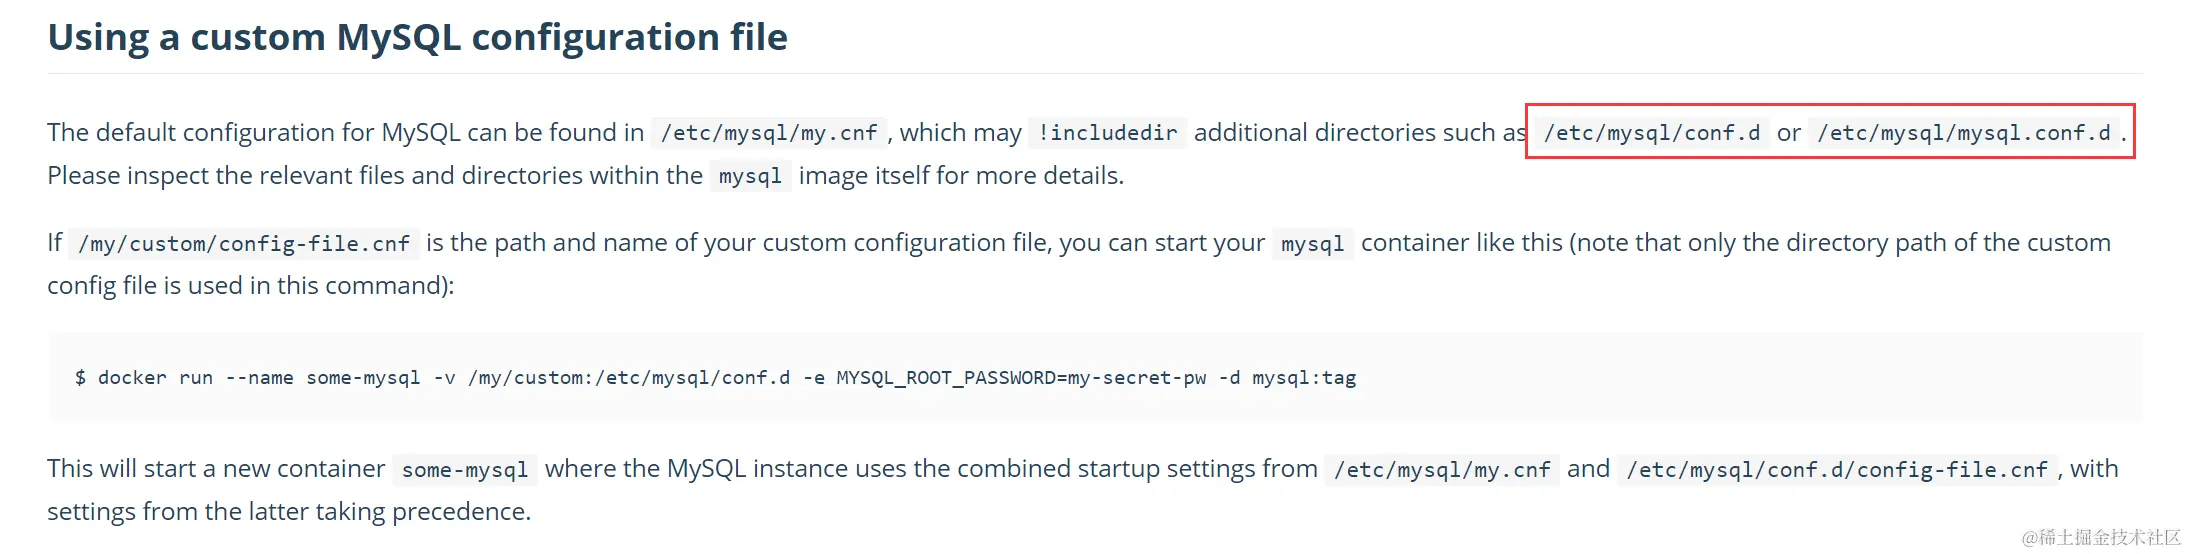Click the MYSQL_ROOT_PASSWORD=my-secret-pw text in command
The width and height of the screenshot is (2188, 554).
[x=1021, y=378]
